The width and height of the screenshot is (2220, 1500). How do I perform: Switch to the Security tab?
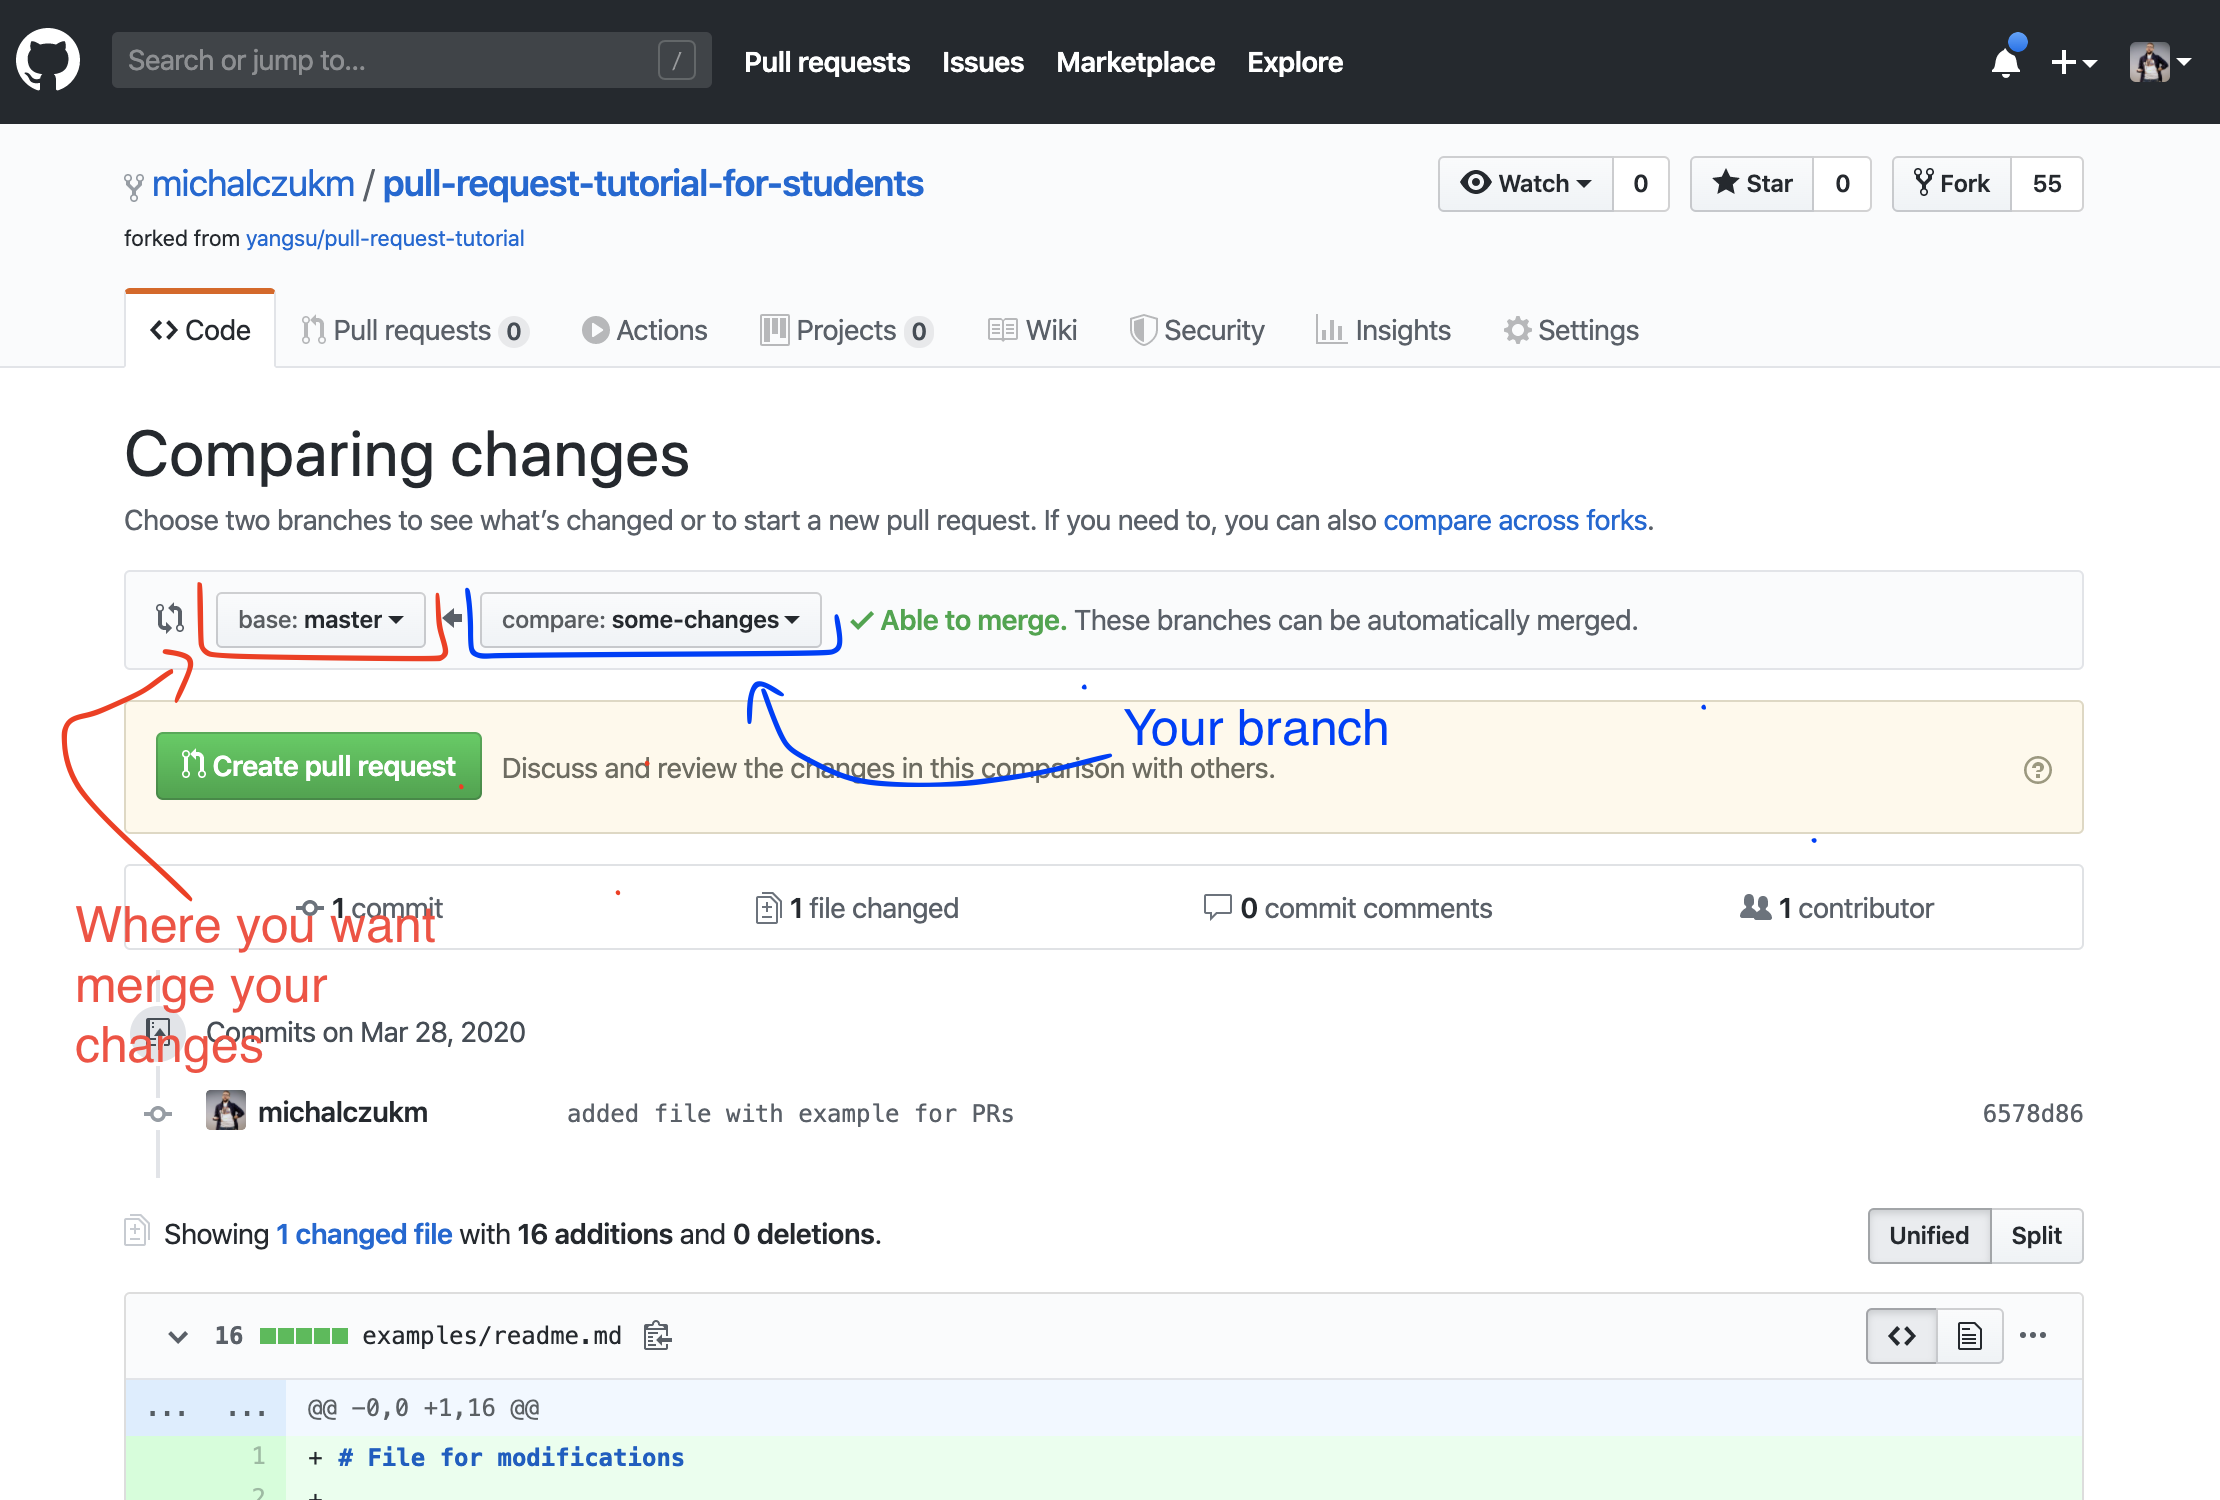tap(1197, 330)
